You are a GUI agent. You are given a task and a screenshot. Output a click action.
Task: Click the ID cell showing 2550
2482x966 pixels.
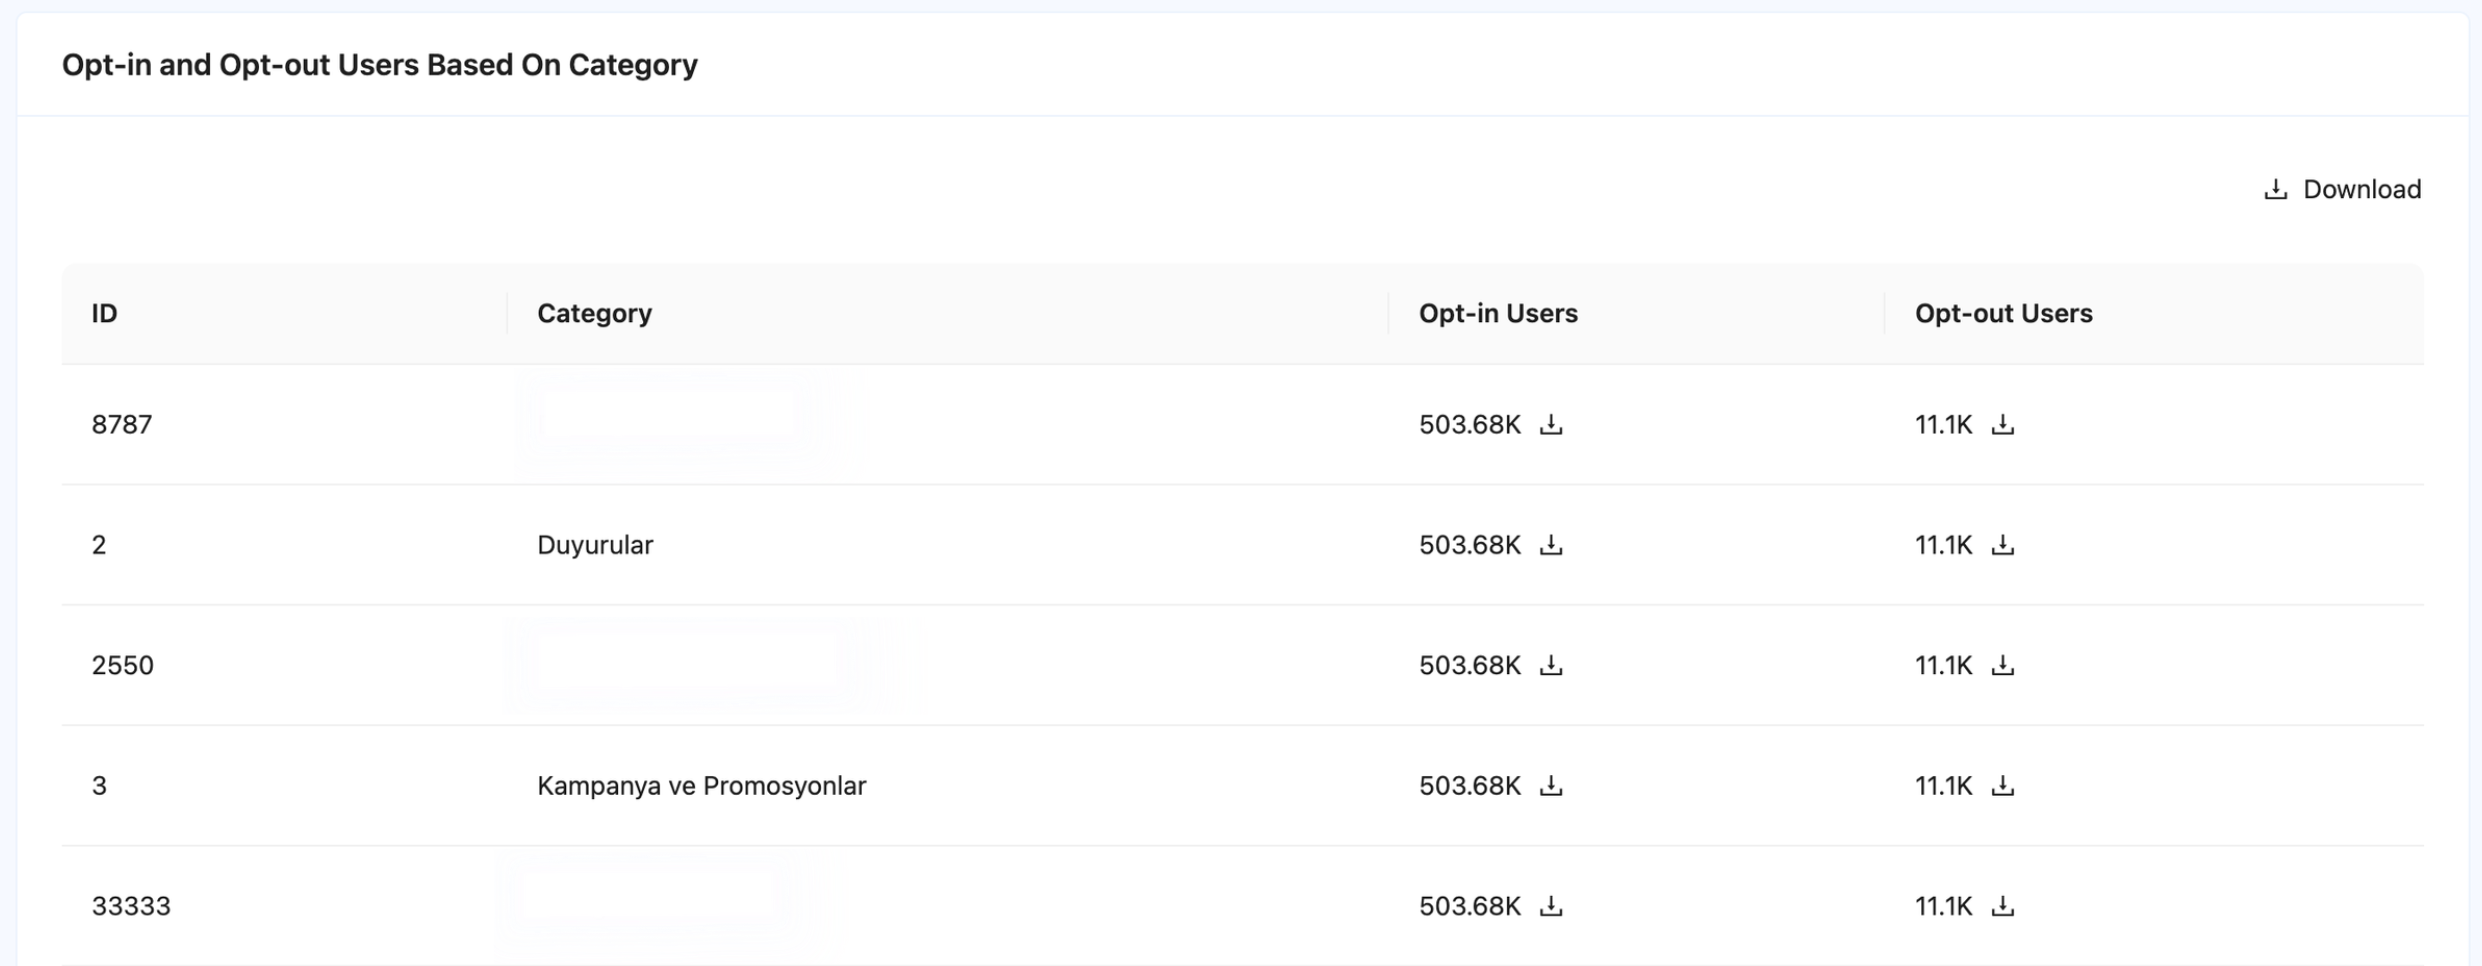tap(123, 665)
